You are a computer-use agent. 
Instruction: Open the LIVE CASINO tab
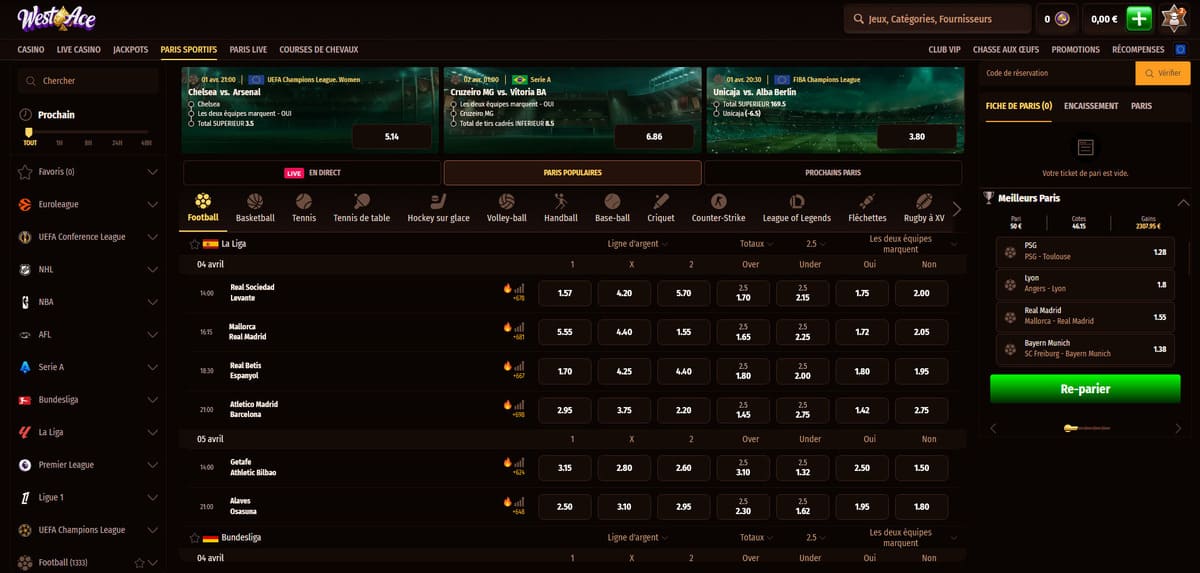coord(79,49)
